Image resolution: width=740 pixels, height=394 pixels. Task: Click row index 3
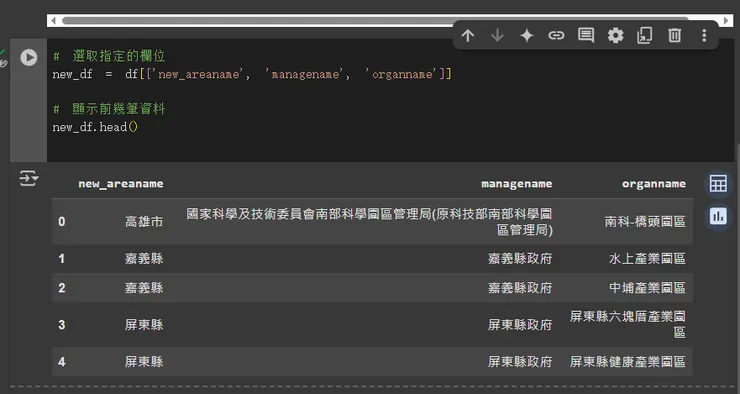pos(62,325)
